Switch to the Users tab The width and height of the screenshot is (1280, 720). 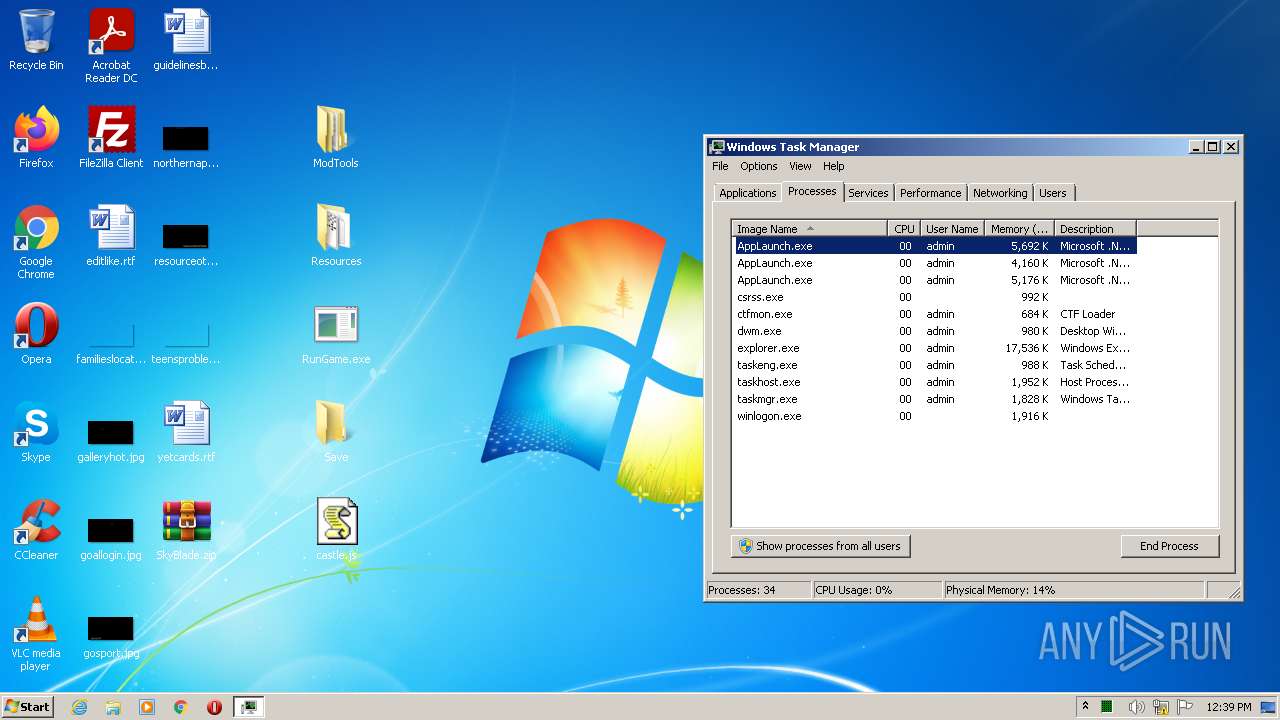[1053, 193]
